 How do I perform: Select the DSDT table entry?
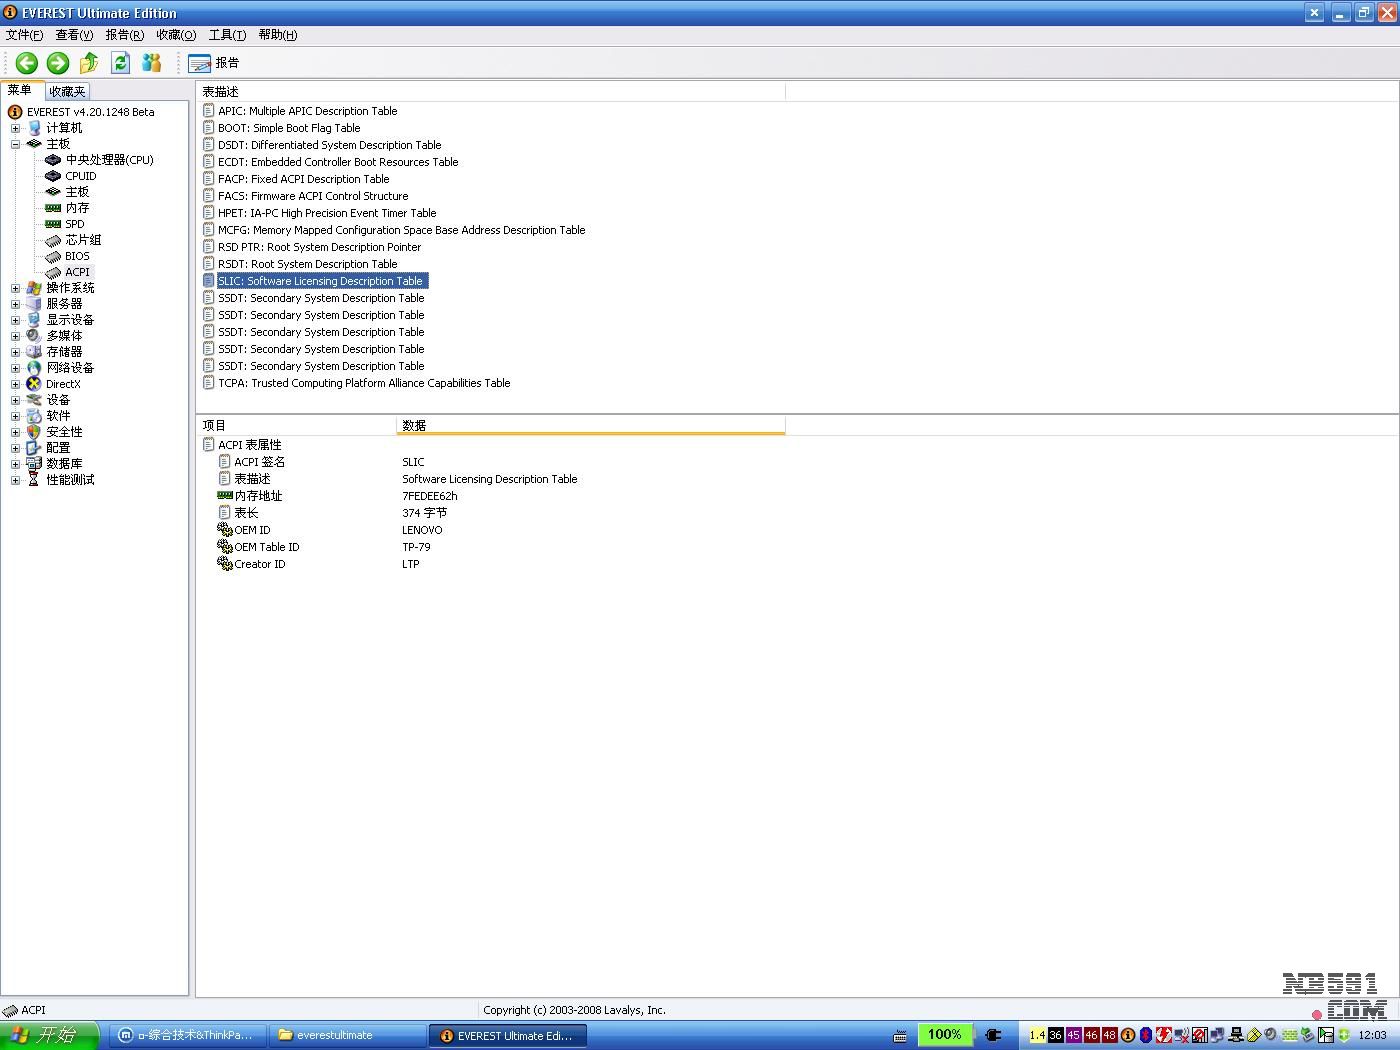329,145
